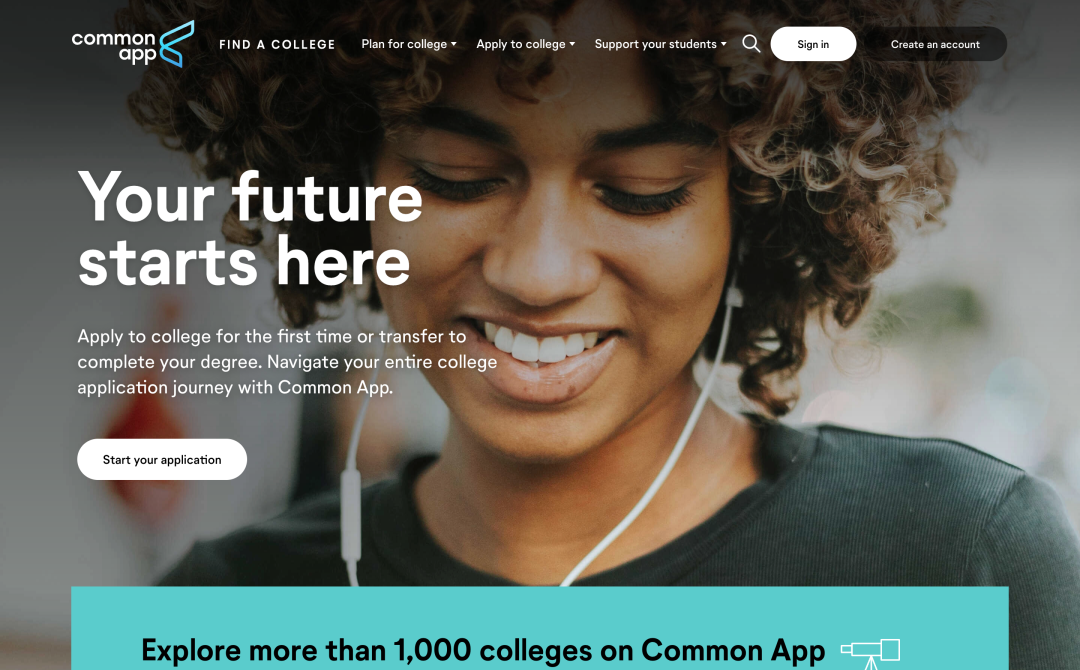
Task: Open the search magnifier icon
Action: [751, 44]
